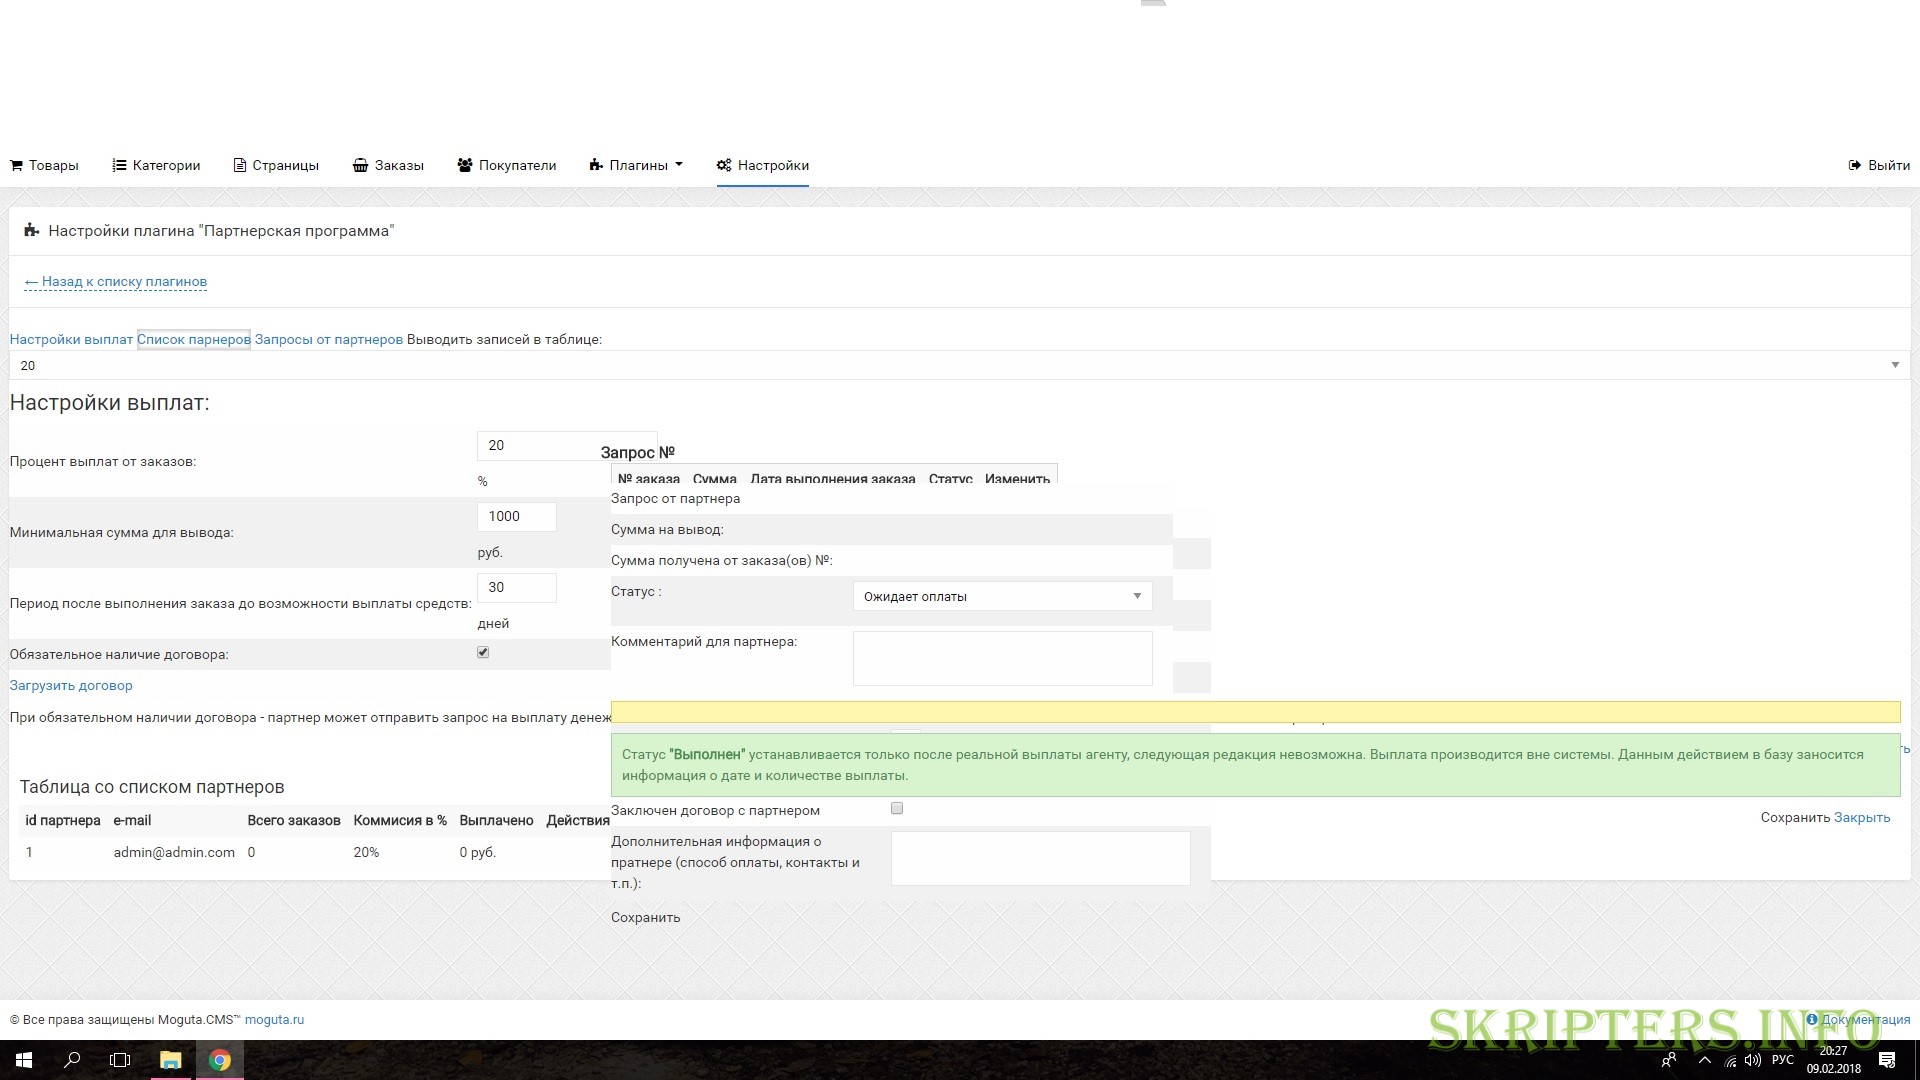Viewport: 1920px width, 1080px height.
Task: Open the Заказы section
Action: [388, 165]
